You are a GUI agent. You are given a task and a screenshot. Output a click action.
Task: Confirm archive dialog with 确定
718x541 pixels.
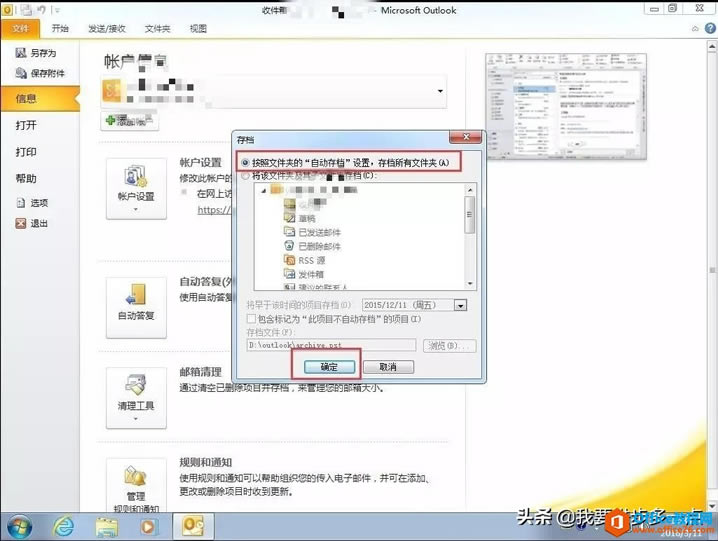pyautogui.click(x=329, y=367)
